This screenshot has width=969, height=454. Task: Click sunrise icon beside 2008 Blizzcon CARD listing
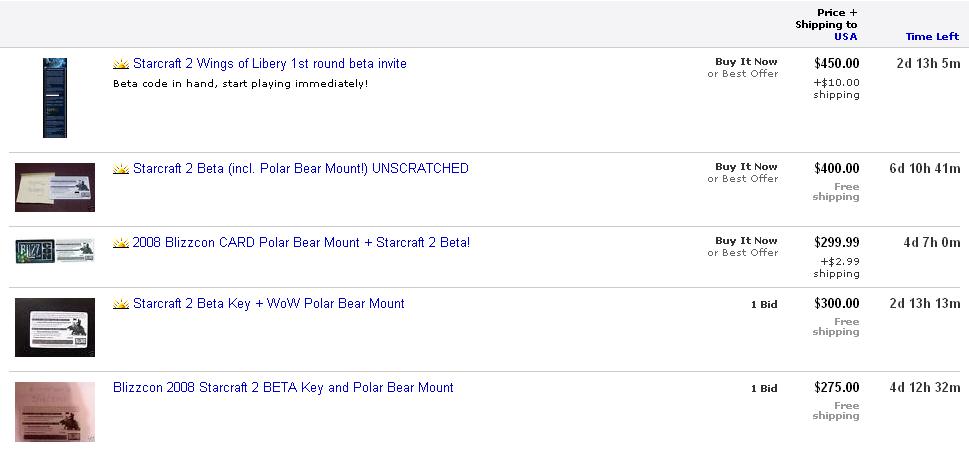121,243
